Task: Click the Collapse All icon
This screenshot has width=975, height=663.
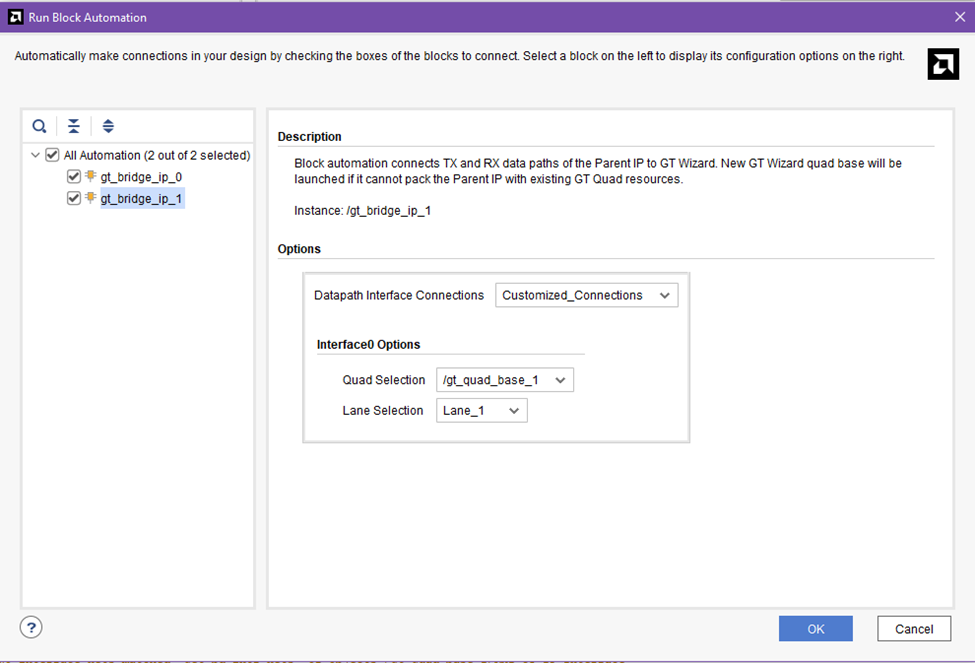Action: coord(74,126)
